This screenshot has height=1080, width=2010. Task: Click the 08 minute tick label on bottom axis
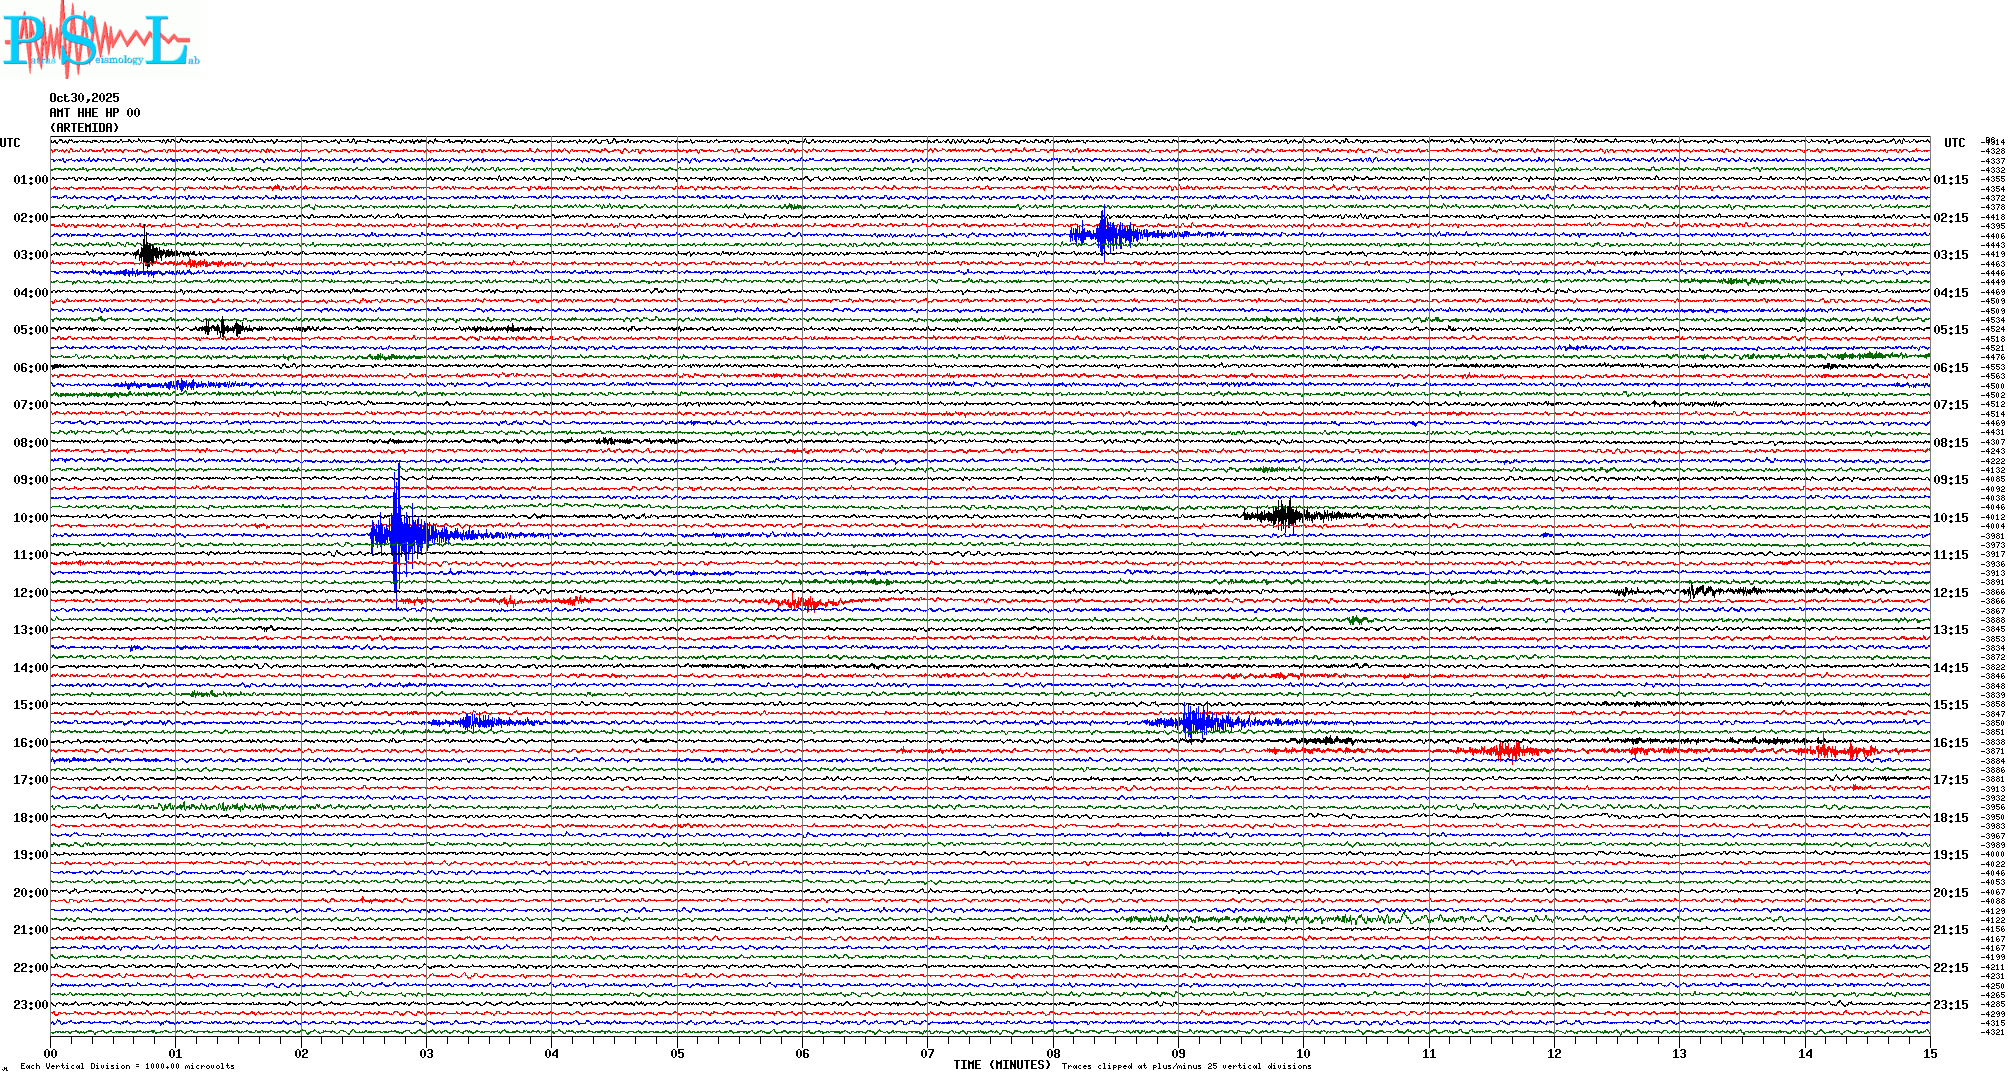pyautogui.click(x=1053, y=1053)
